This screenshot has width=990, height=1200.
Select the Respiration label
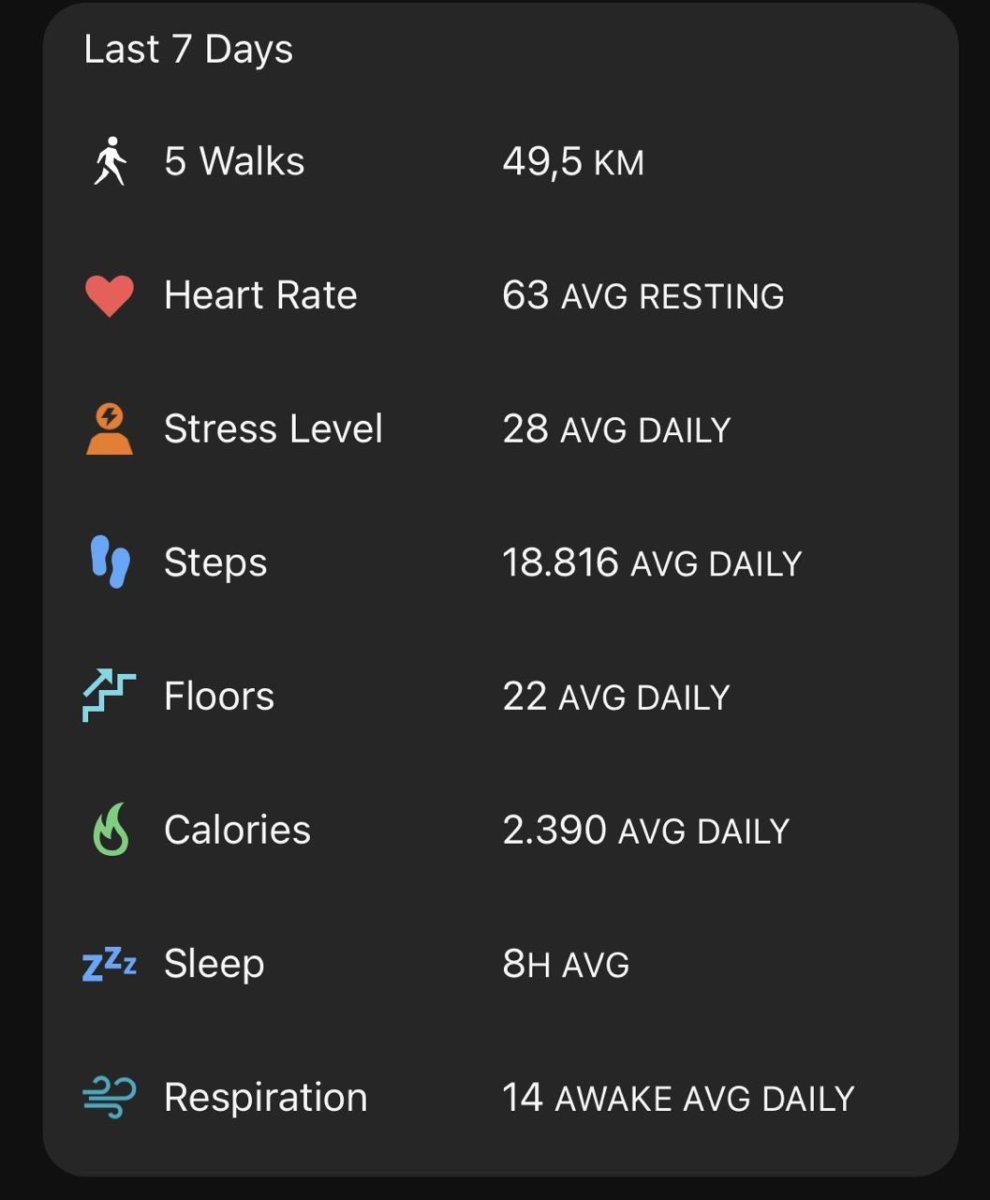265,1097
